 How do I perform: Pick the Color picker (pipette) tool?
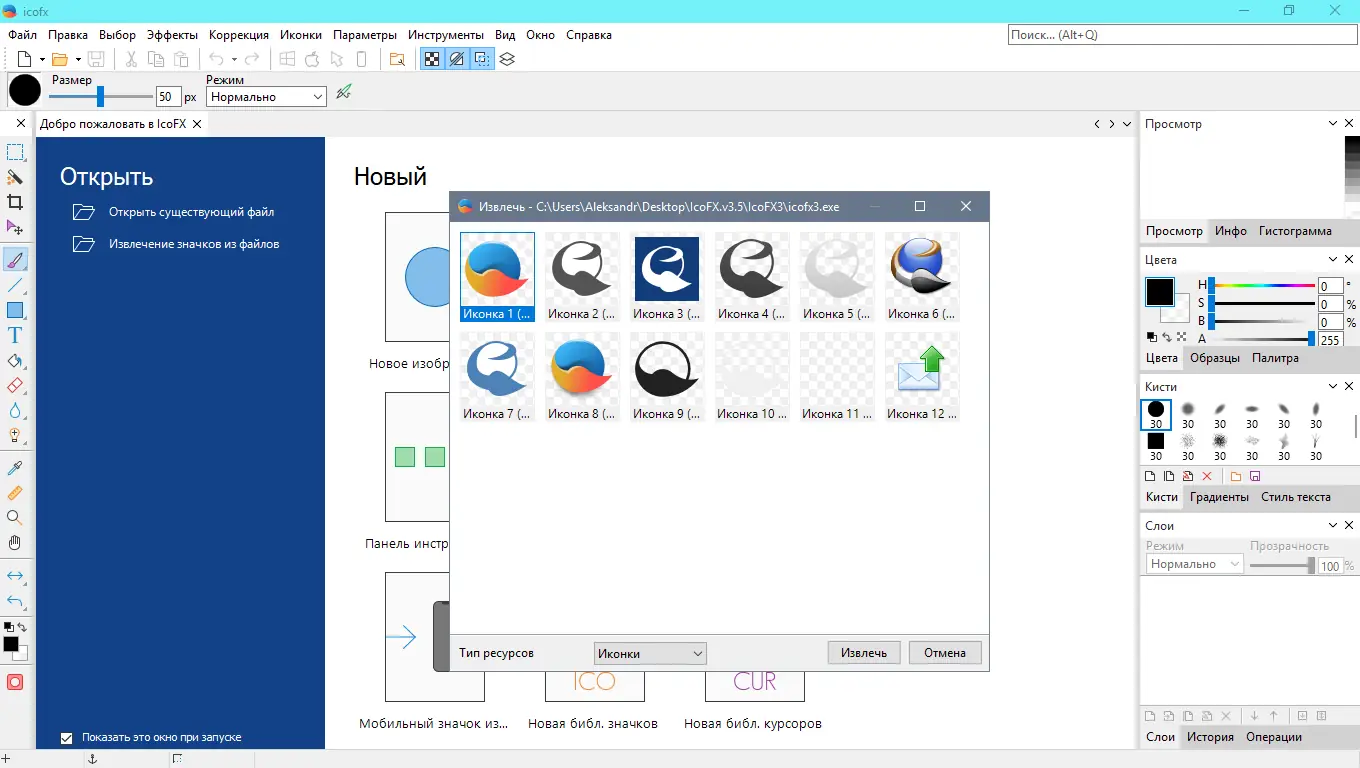tap(15, 466)
